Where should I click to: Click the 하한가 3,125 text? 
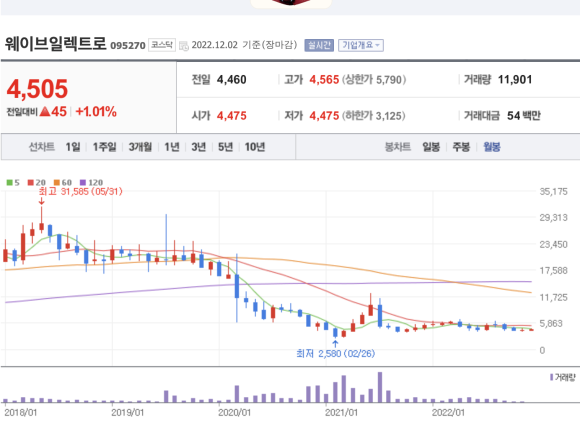(x=373, y=116)
